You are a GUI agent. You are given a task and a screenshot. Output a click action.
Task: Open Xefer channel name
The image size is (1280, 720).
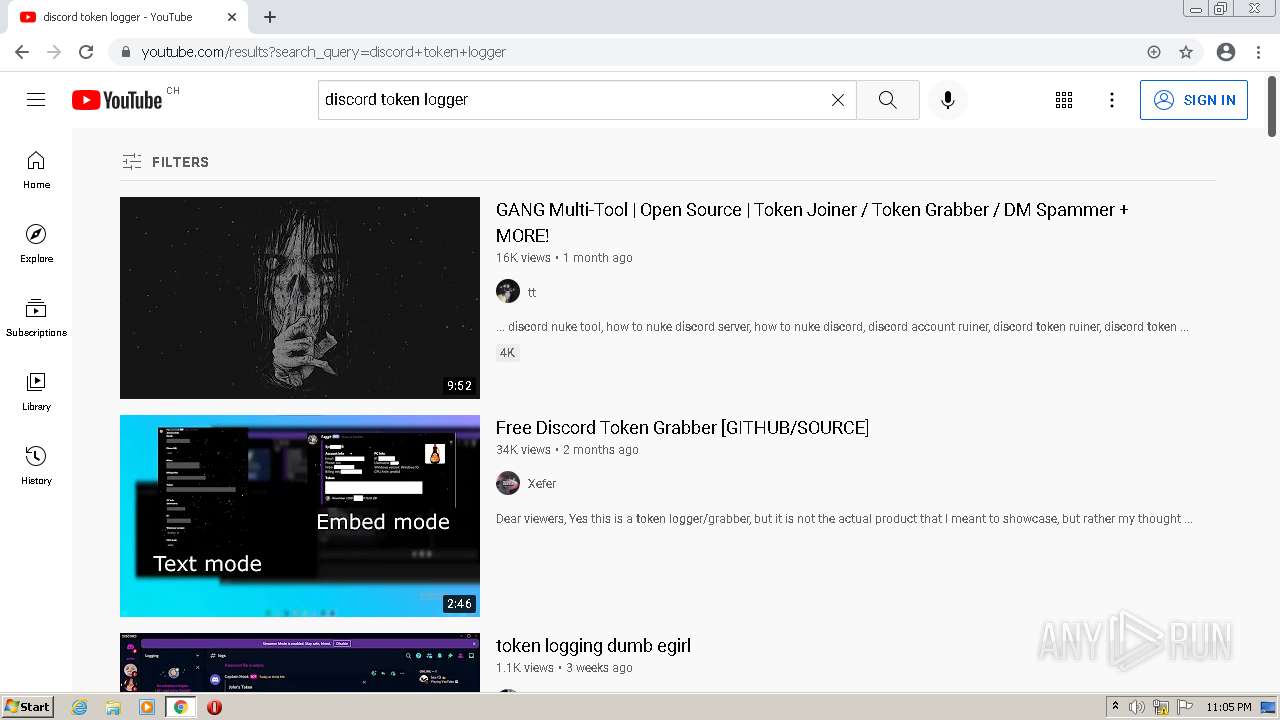coord(542,483)
